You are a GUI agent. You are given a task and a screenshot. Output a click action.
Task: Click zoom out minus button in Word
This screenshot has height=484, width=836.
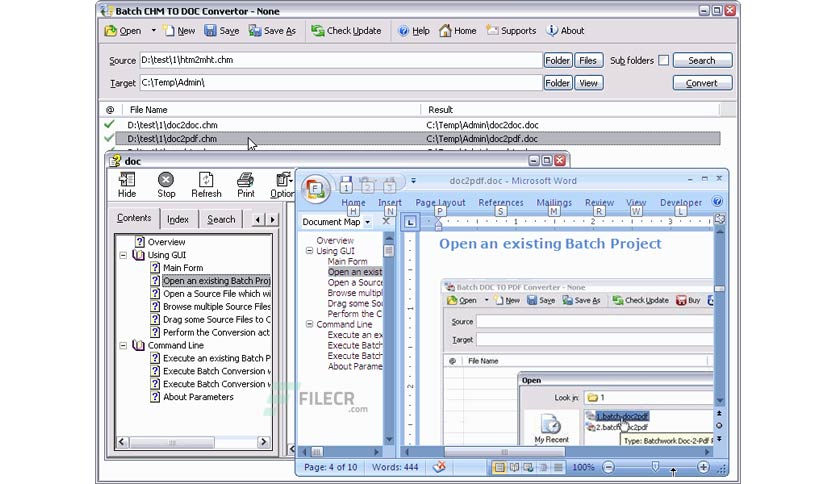pos(608,467)
